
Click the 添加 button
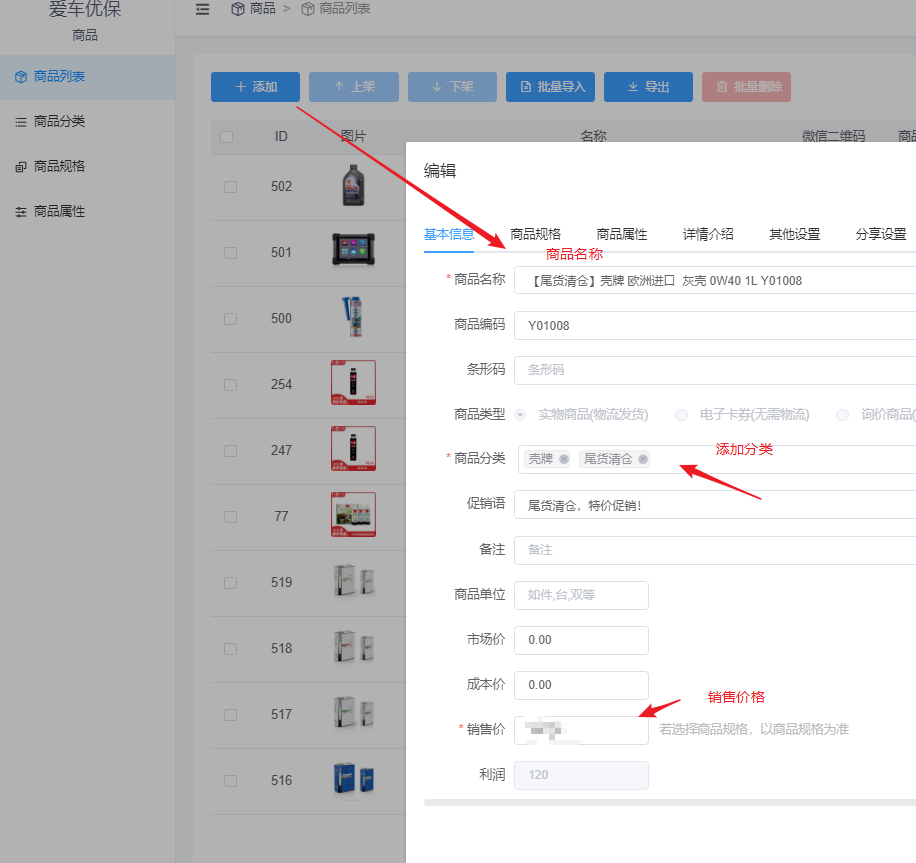tap(255, 87)
